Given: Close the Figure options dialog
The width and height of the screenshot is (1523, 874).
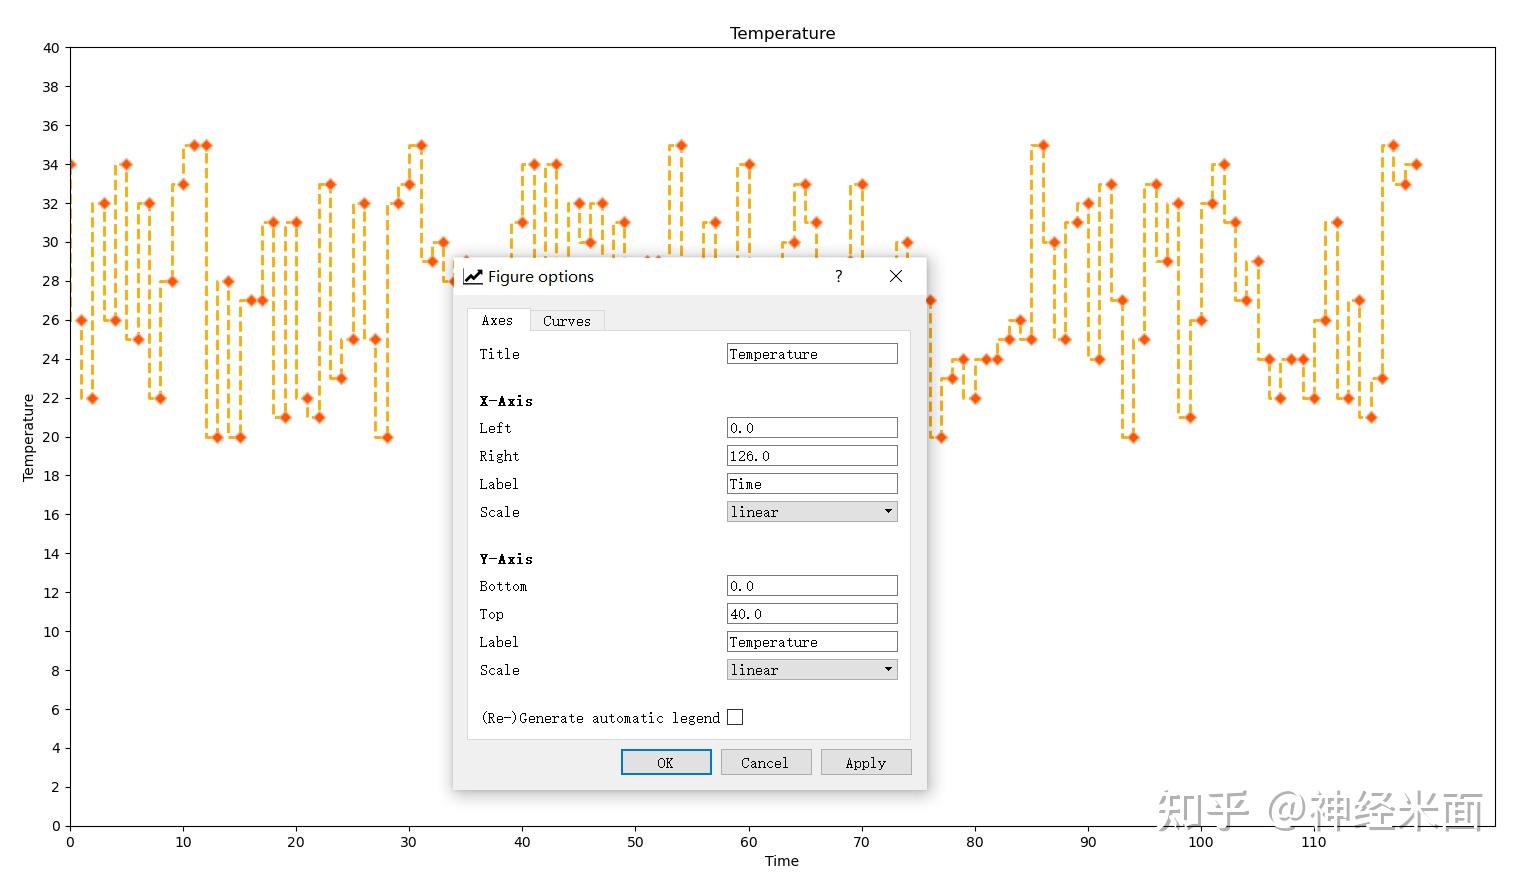Looking at the screenshot, I should [895, 276].
